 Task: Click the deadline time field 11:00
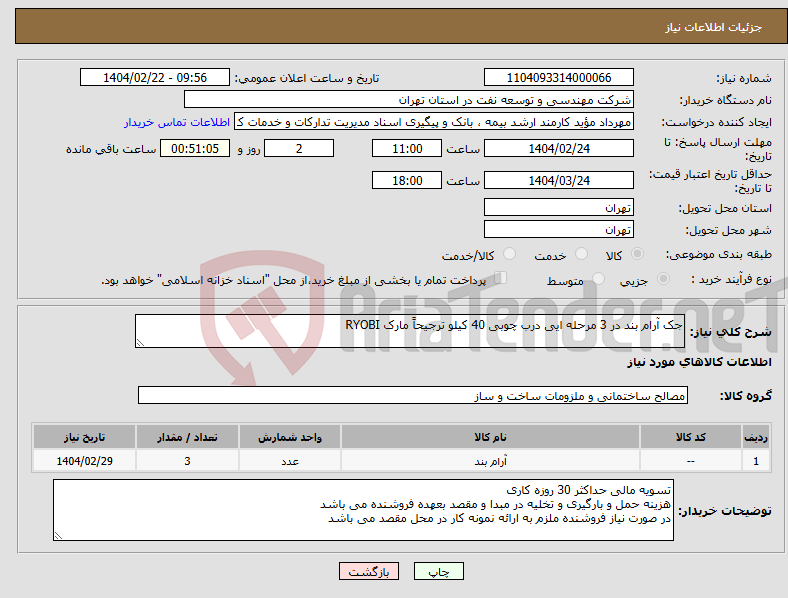tap(407, 148)
